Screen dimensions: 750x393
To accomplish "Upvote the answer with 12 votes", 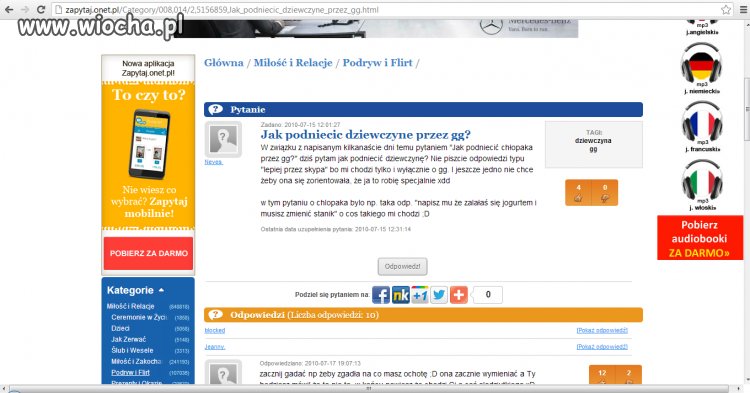I will point(602,375).
